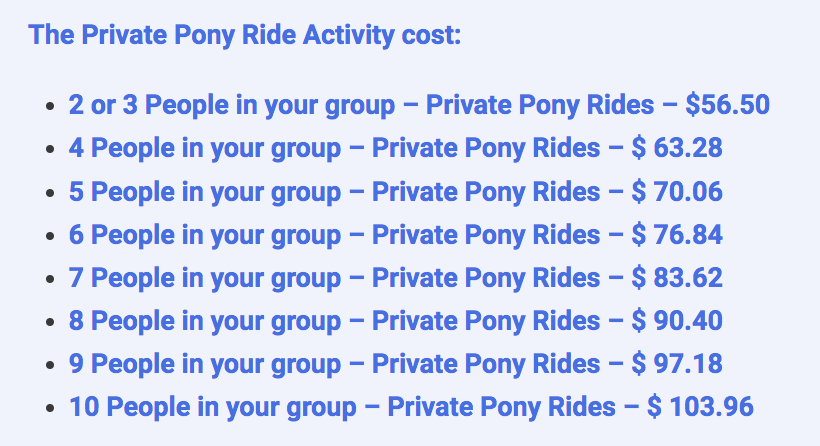Select the 9 People in your group text
This screenshot has height=446, width=820.
point(204,364)
